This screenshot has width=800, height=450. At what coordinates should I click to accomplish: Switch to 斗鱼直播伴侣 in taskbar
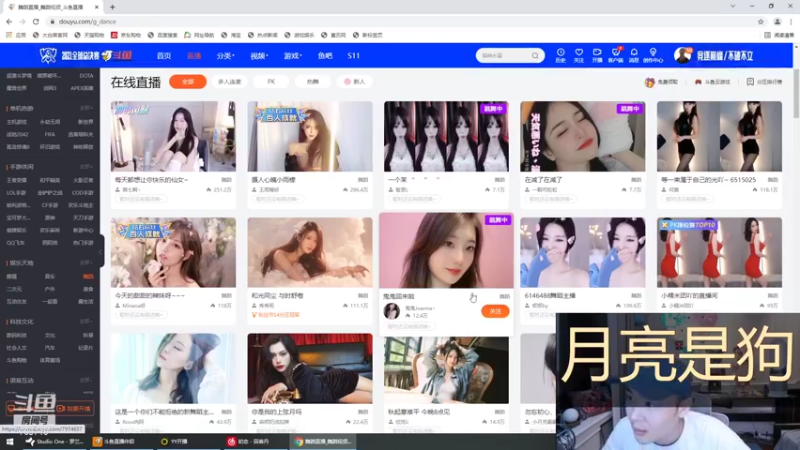click(x=114, y=442)
